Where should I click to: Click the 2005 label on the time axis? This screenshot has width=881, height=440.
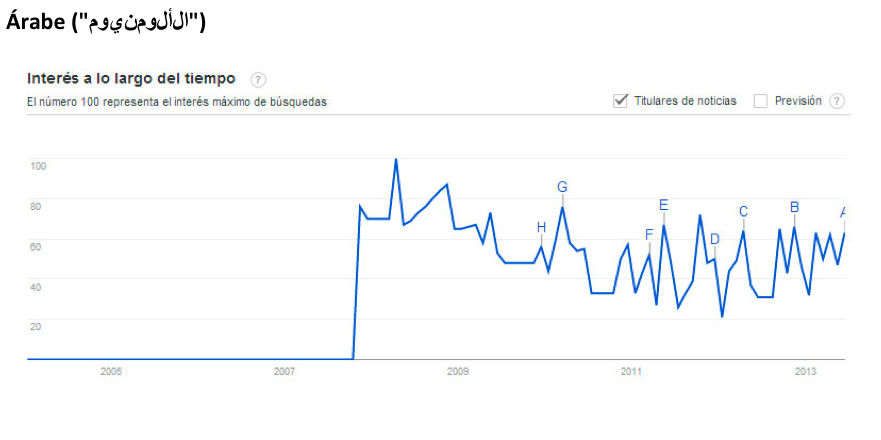point(111,372)
